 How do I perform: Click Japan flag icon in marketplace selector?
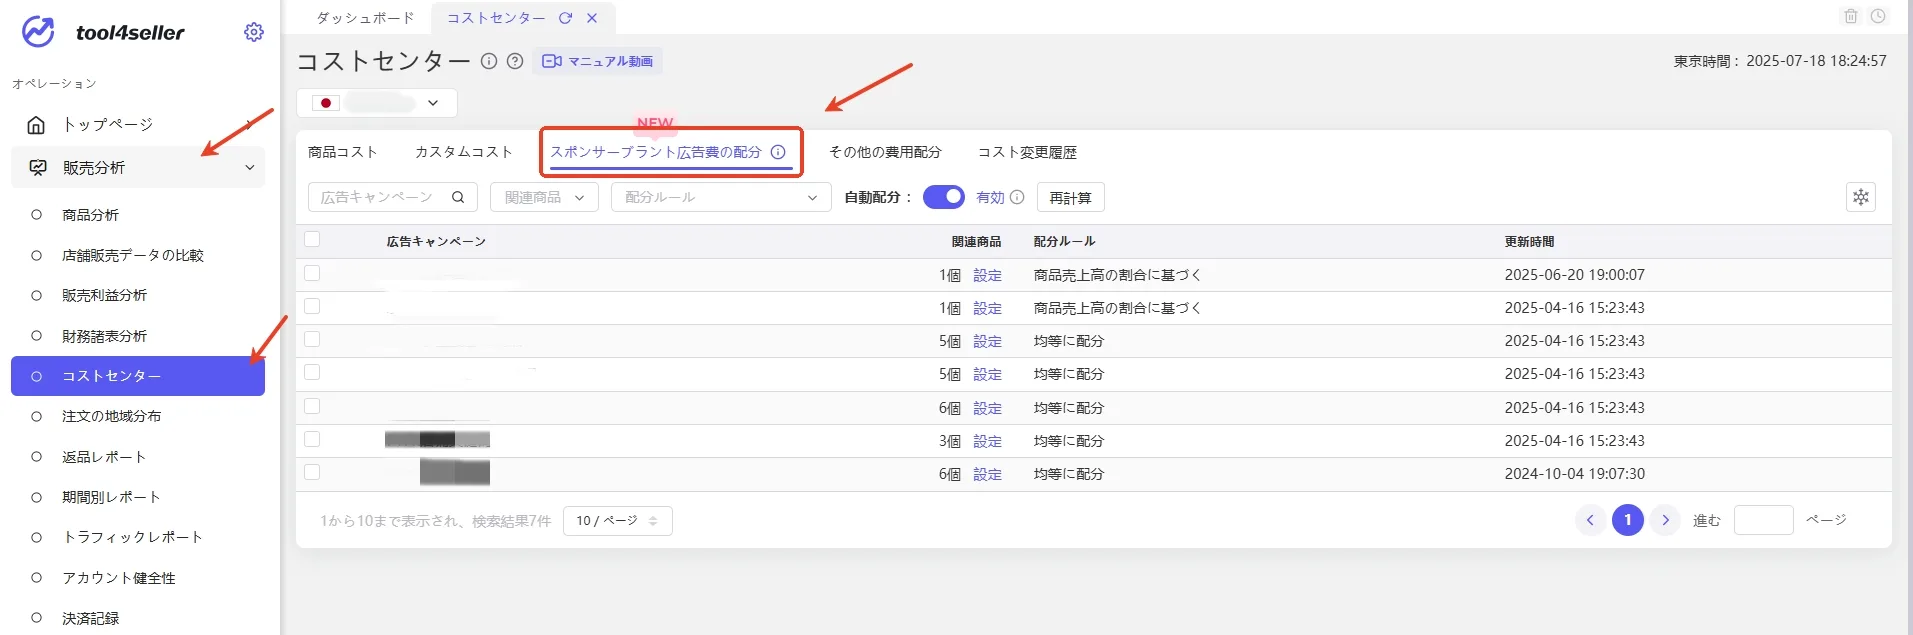point(326,103)
